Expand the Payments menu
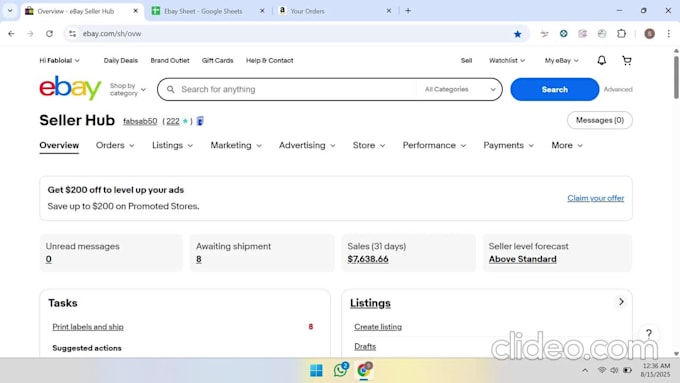Screen dimensions: 680x383 point(508,145)
